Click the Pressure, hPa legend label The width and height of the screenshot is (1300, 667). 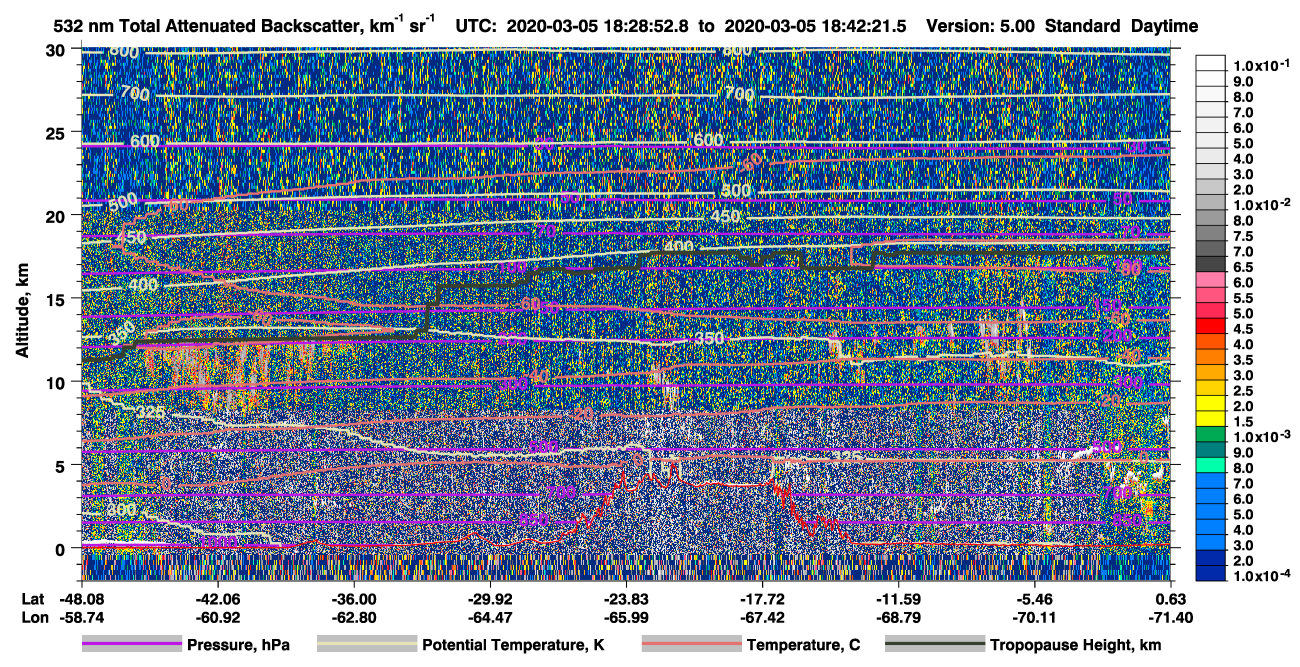tap(238, 645)
